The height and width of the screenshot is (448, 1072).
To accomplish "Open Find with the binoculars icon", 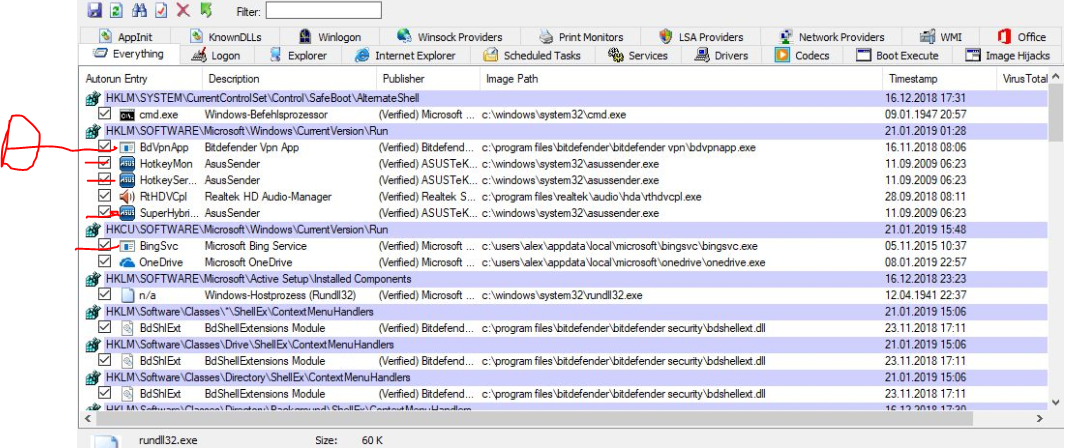I will 139,10.
